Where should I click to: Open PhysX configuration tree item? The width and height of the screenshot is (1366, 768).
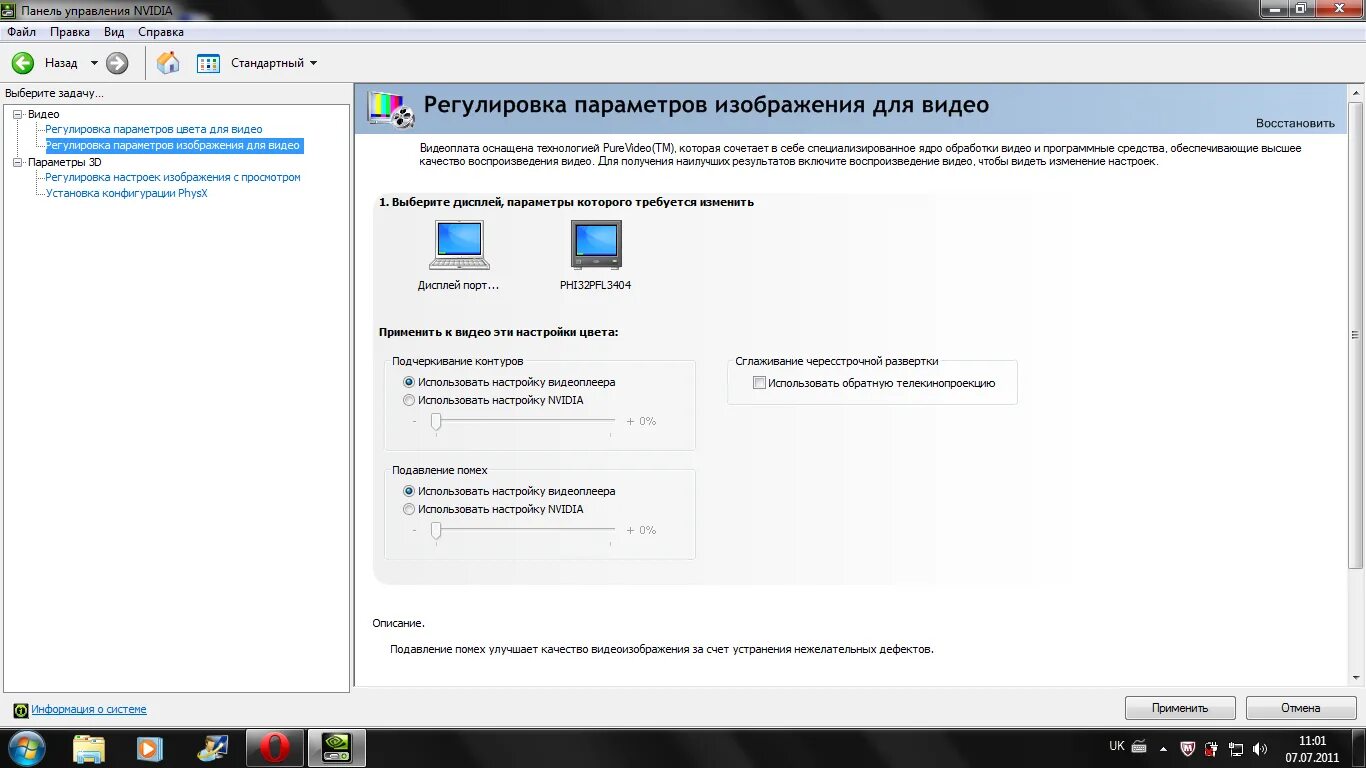click(x=127, y=193)
